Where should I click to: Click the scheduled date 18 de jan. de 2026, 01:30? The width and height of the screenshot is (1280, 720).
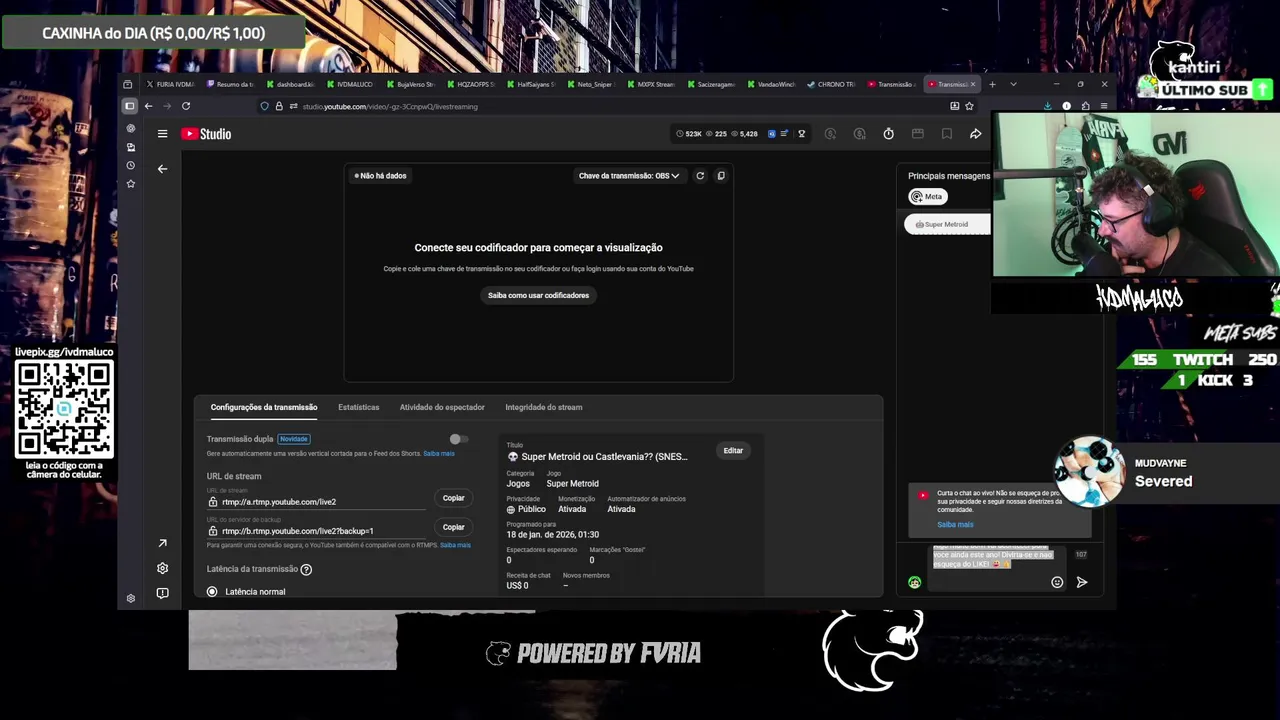point(553,535)
